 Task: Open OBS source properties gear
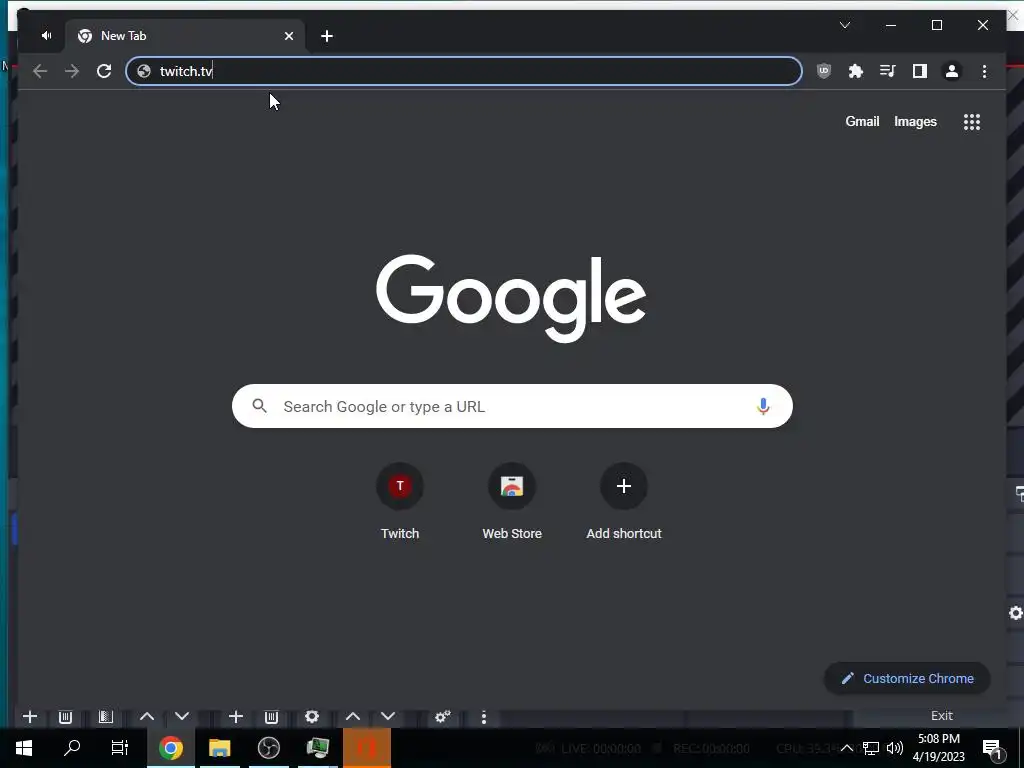pyautogui.click(x=312, y=717)
